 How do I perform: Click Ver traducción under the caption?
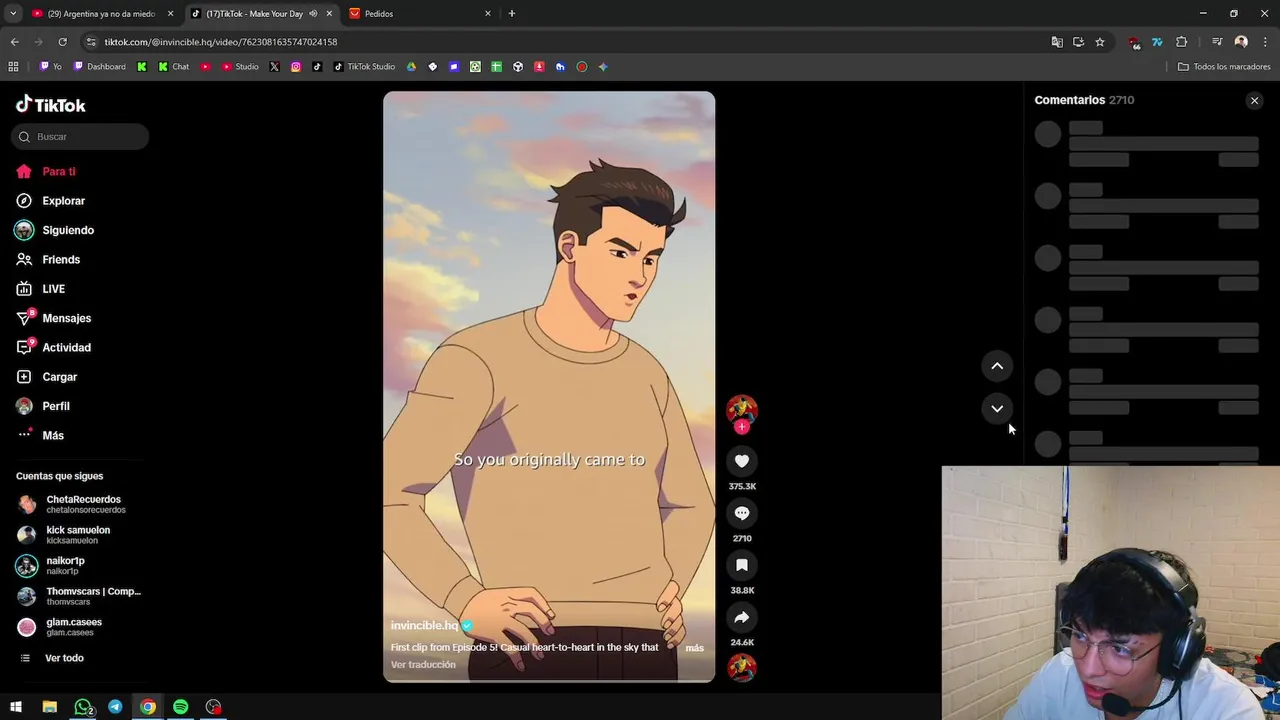pyautogui.click(x=423, y=665)
